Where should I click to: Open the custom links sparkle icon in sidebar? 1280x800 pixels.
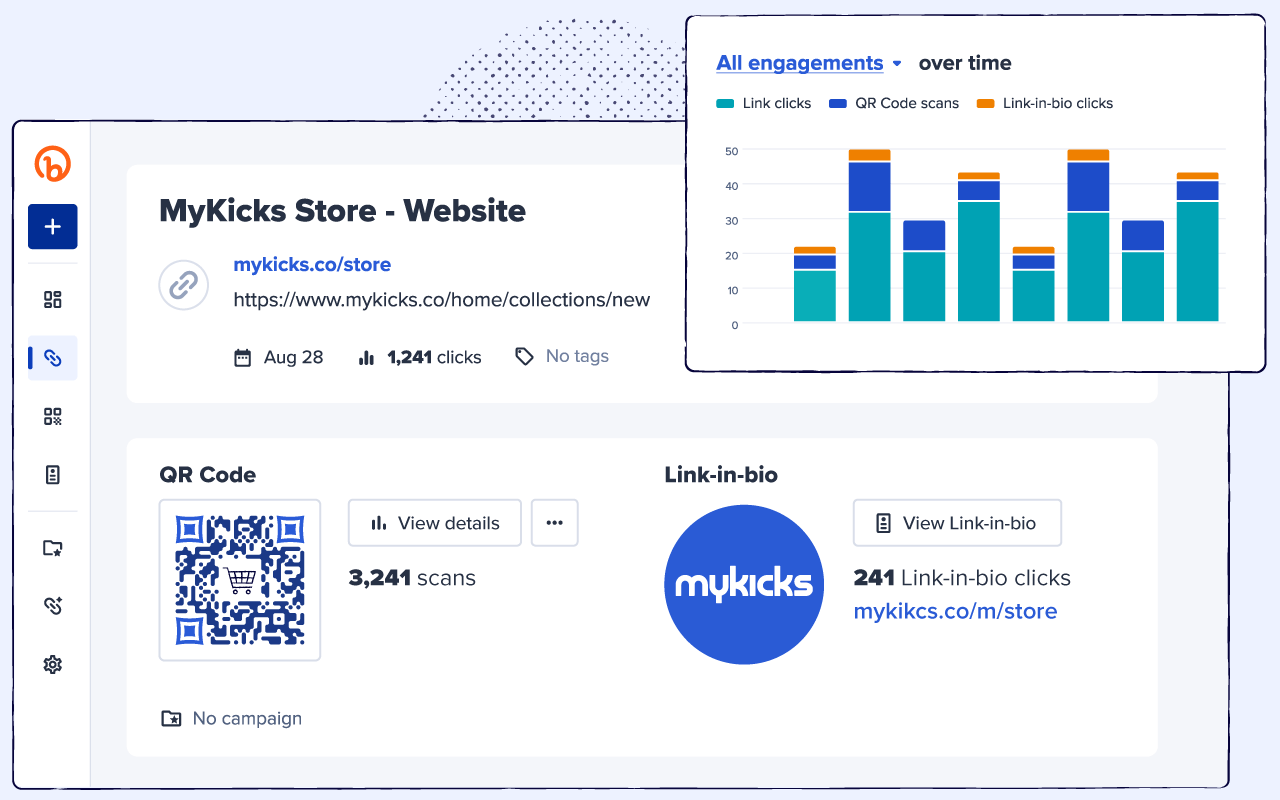(x=53, y=605)
